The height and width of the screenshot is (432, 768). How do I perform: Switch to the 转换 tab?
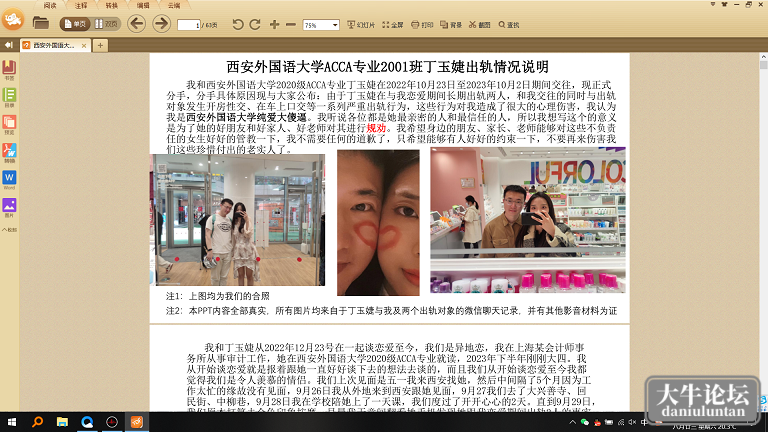click(112, 5)
